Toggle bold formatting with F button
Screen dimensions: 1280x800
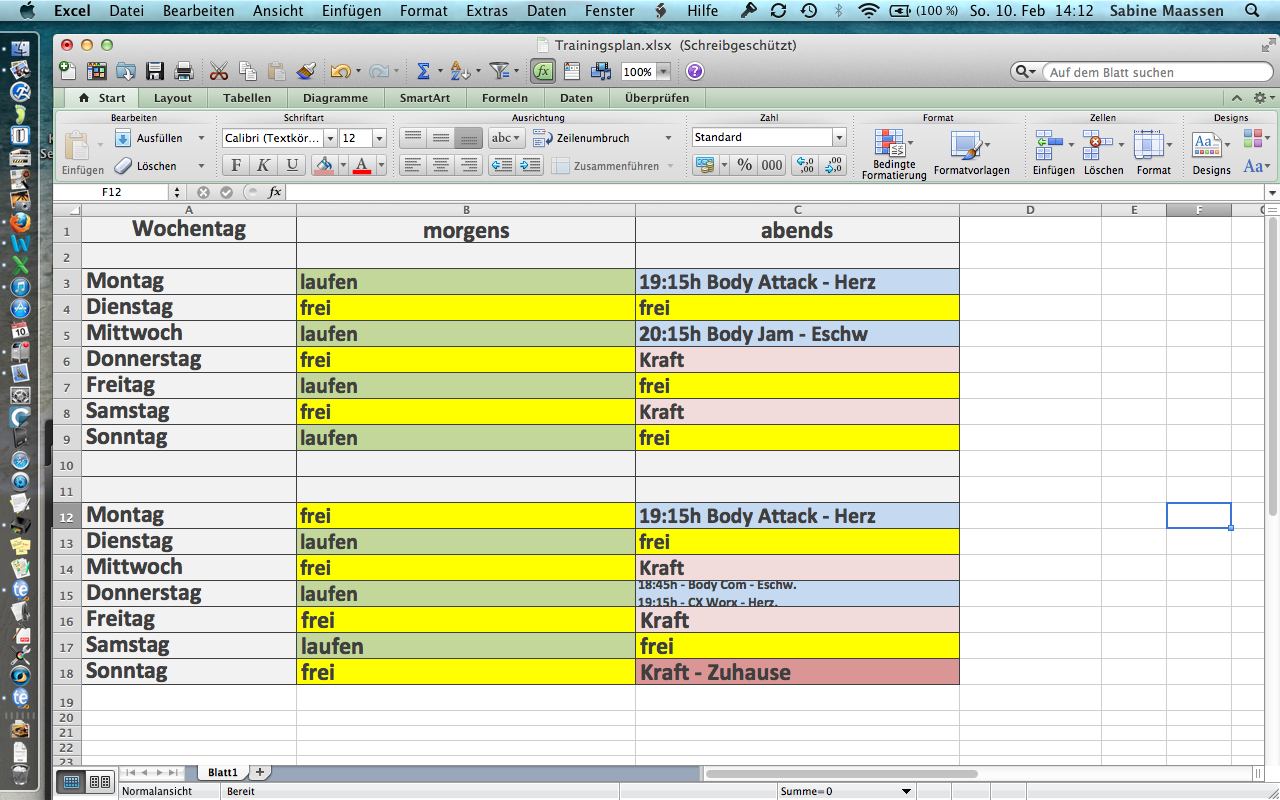(236, 165)
